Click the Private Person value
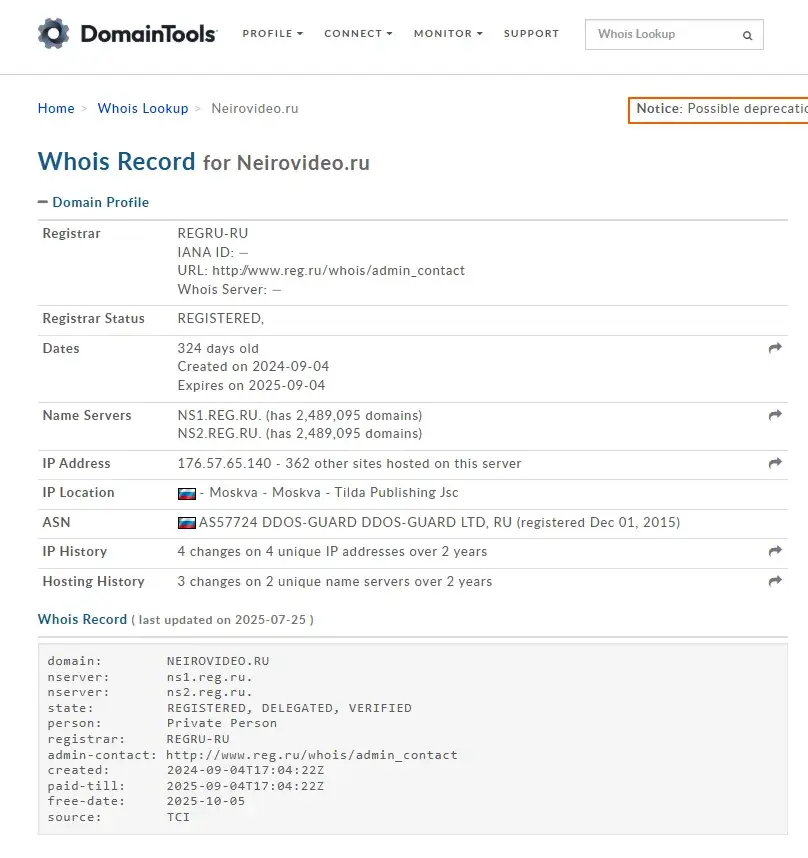 (x=222, y=723)
